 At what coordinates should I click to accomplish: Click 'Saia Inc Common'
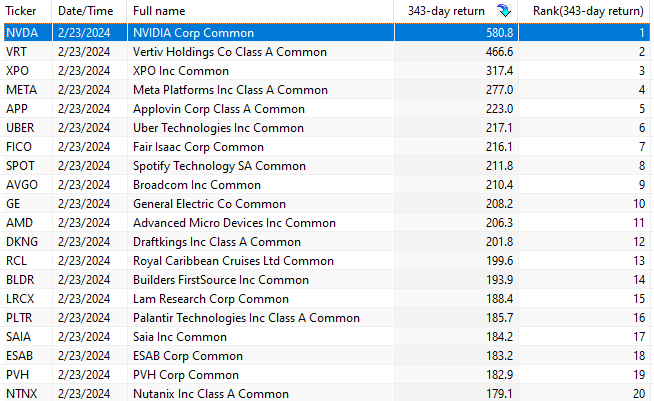pos(180,337)
